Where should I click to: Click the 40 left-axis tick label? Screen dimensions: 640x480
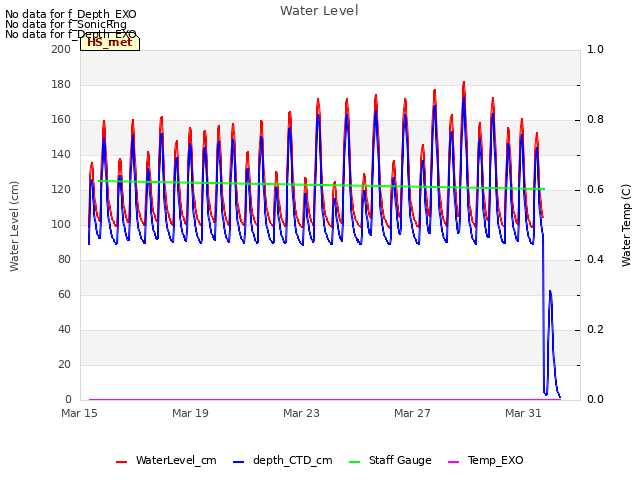tap(64, 329)
